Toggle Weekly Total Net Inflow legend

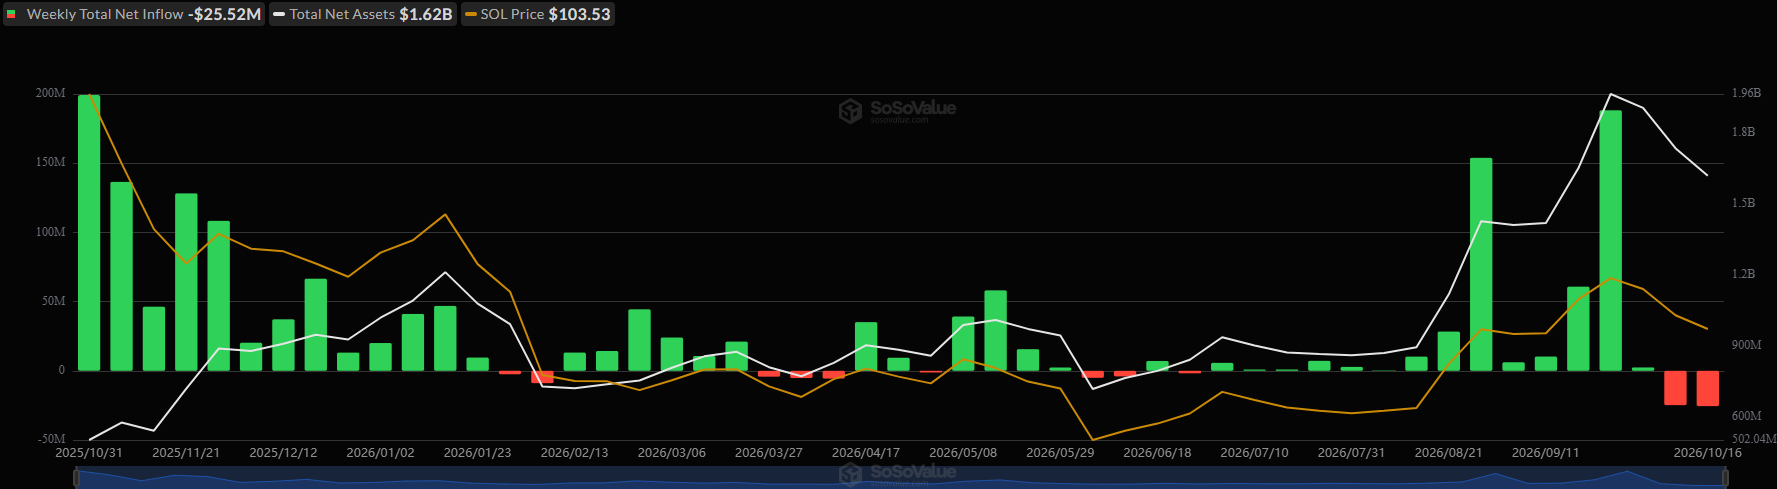(x=134, y=14)
